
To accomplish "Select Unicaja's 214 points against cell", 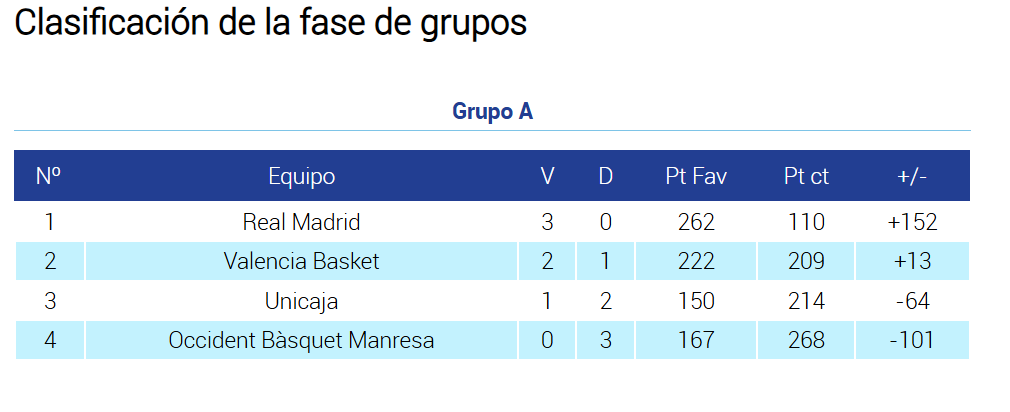I will click(806, 301).
